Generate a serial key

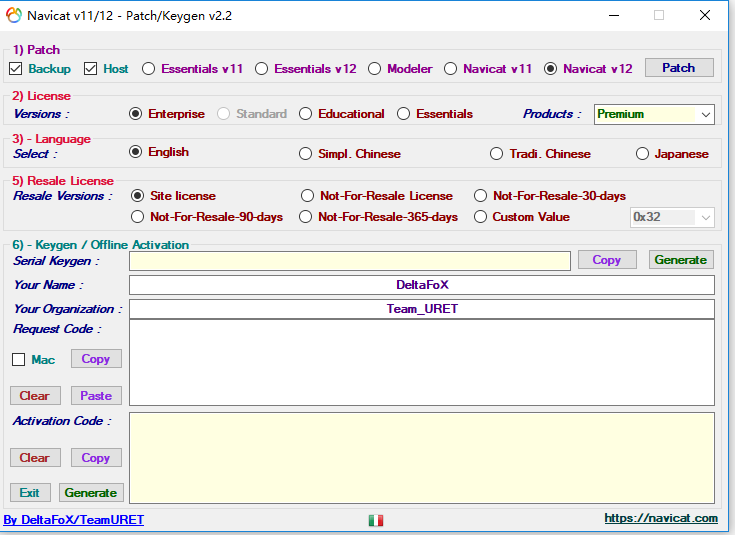(681, 260)
